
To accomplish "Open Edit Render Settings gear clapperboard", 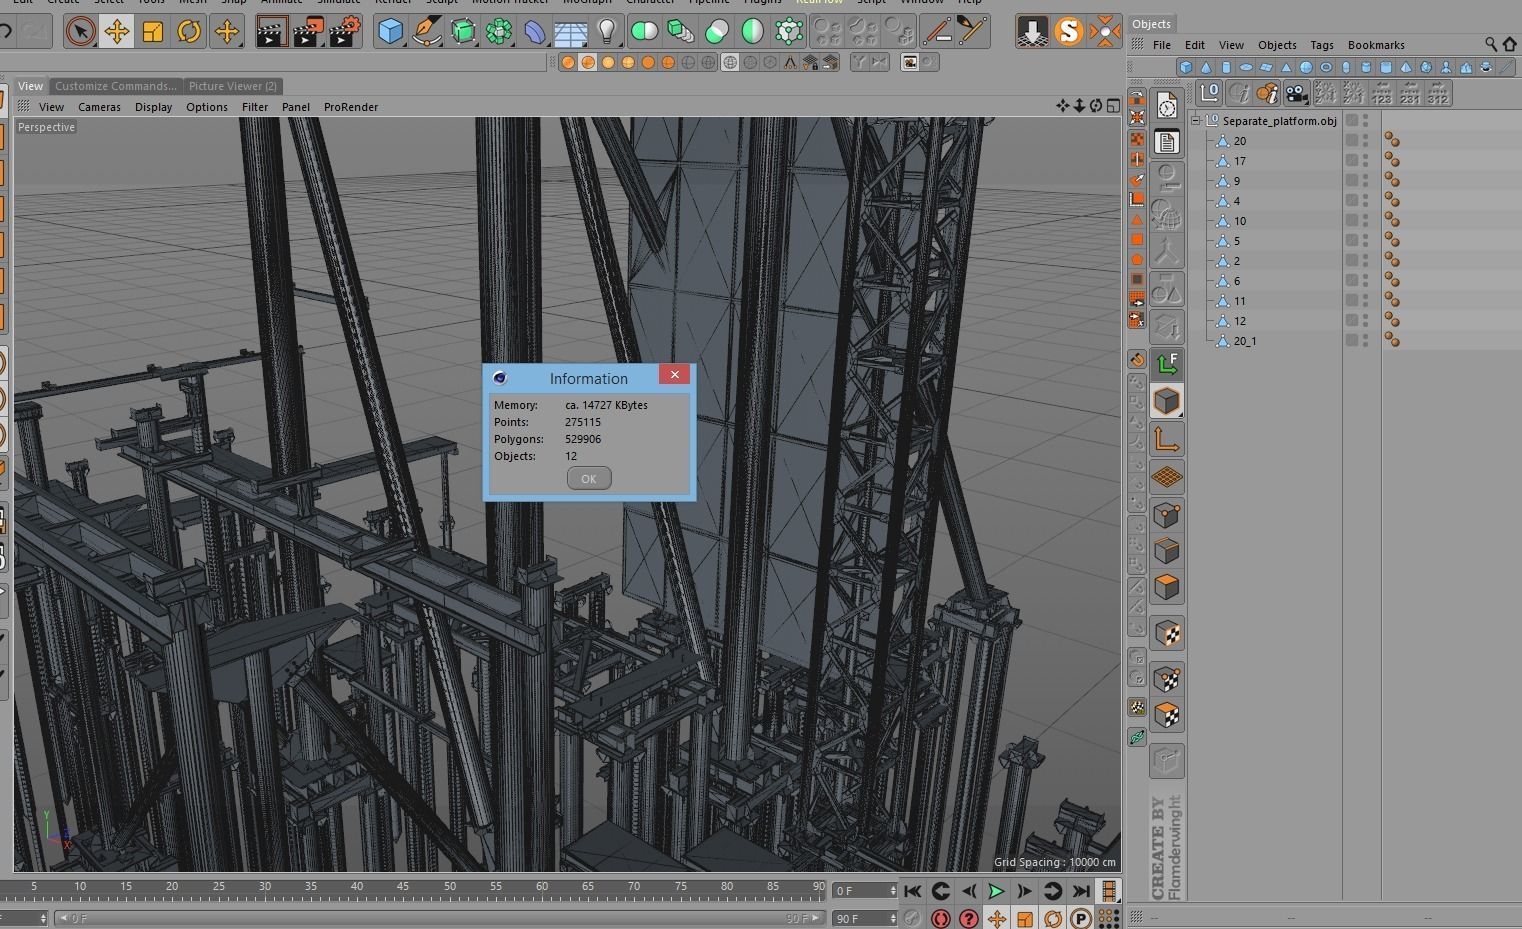I will 343,31.
